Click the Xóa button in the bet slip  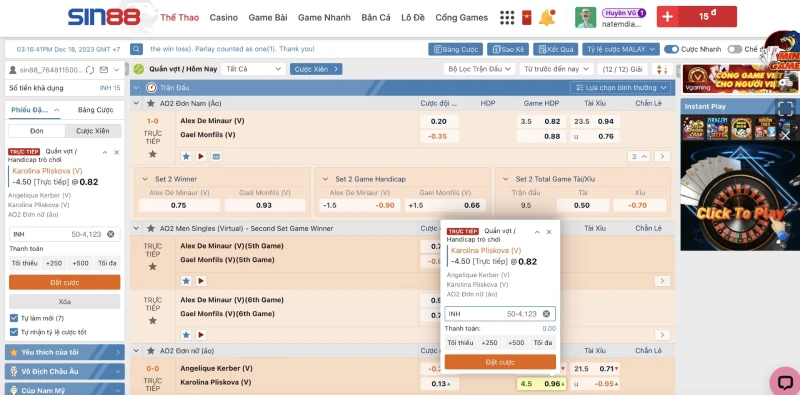click(65, 302)
